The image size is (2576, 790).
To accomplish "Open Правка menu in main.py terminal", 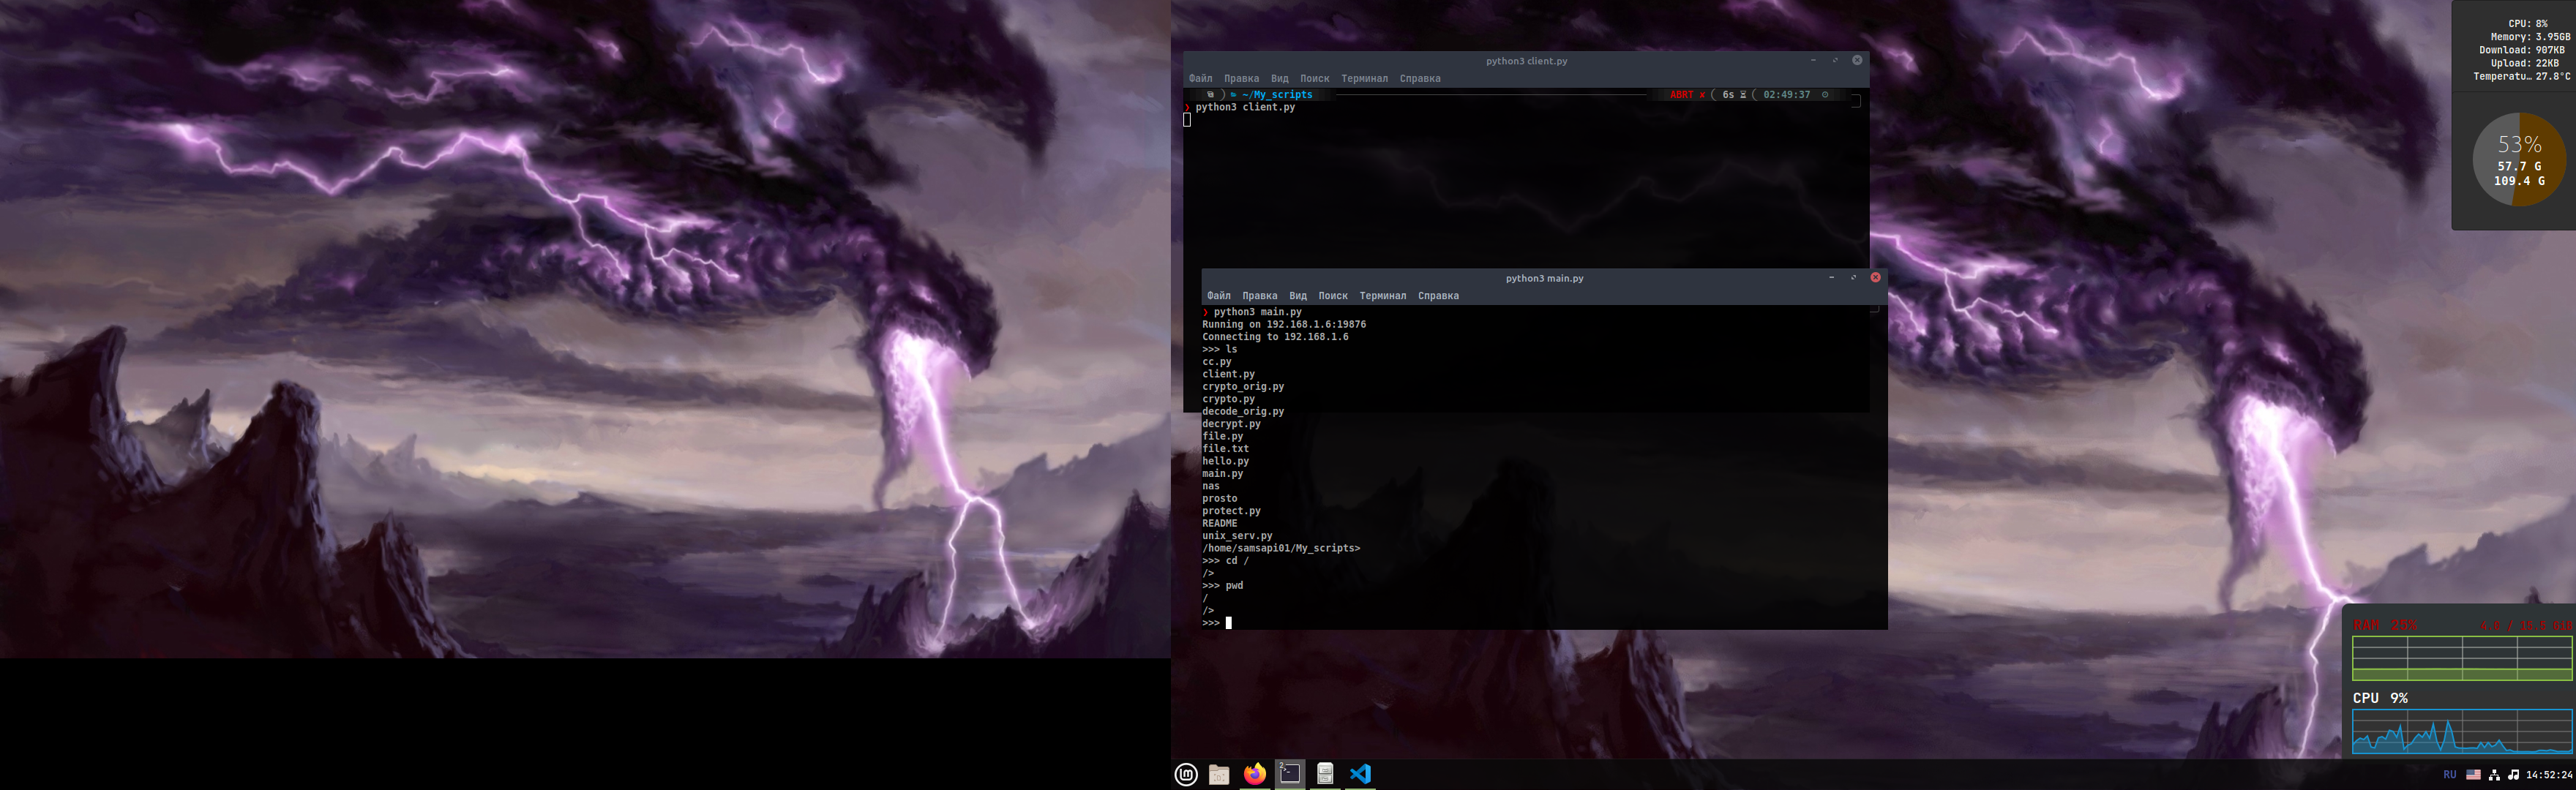I will (1259, 296).
